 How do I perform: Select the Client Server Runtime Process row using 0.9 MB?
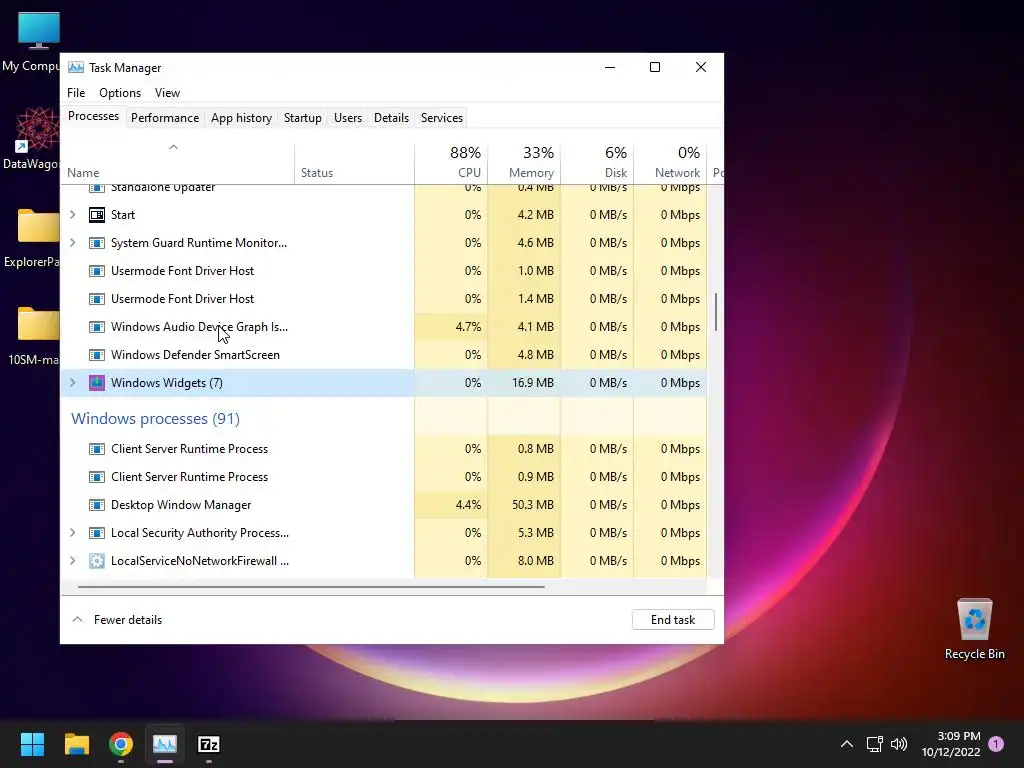pos(384,477)
